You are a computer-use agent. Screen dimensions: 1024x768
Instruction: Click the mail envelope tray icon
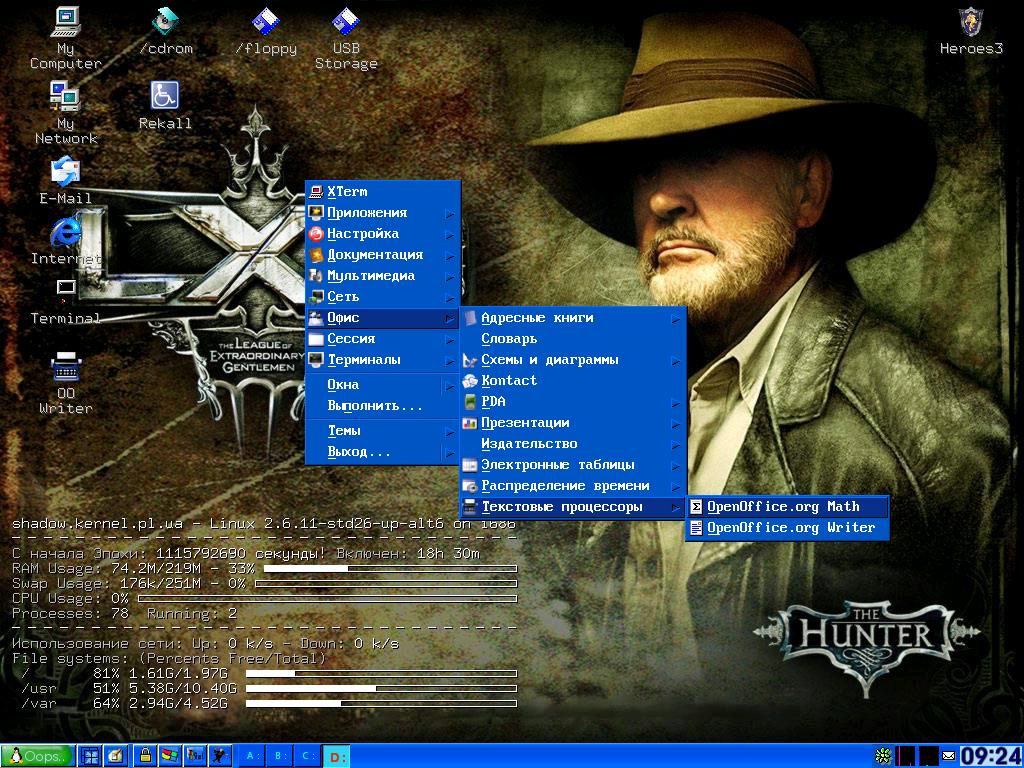click(949, 756)
